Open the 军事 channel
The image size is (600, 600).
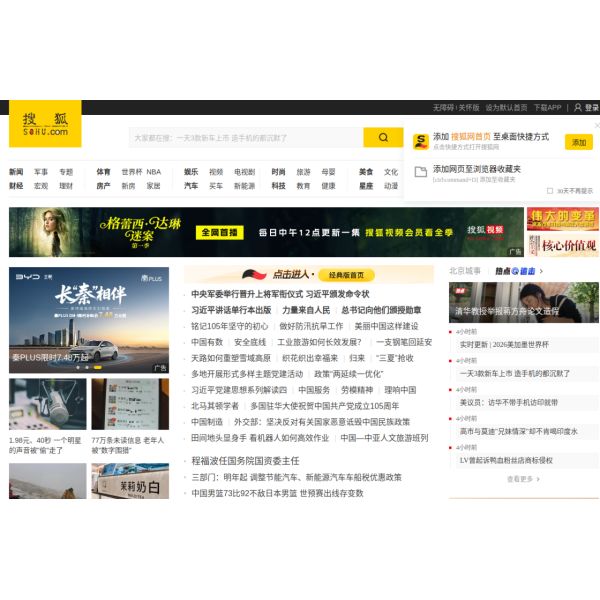(41, 172)
